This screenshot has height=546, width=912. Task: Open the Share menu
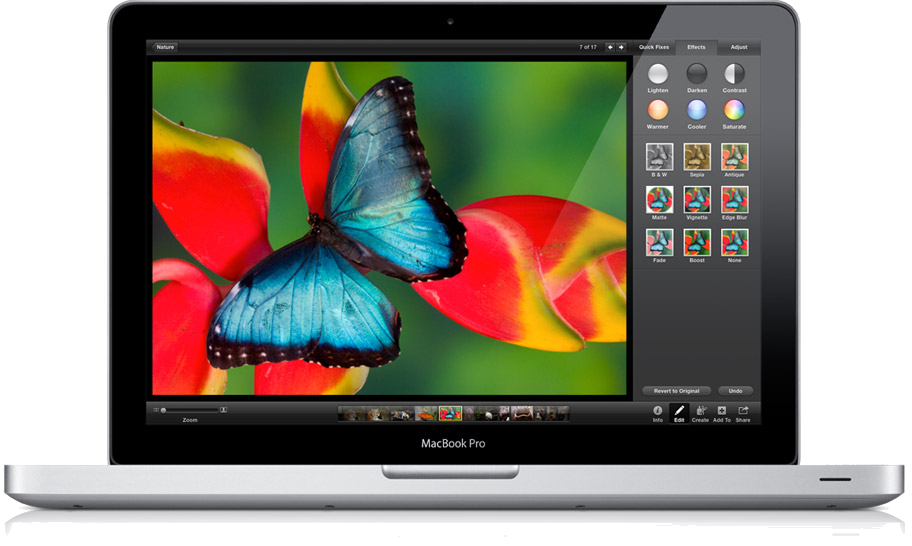pyautogui.click(x=743, y=413)
